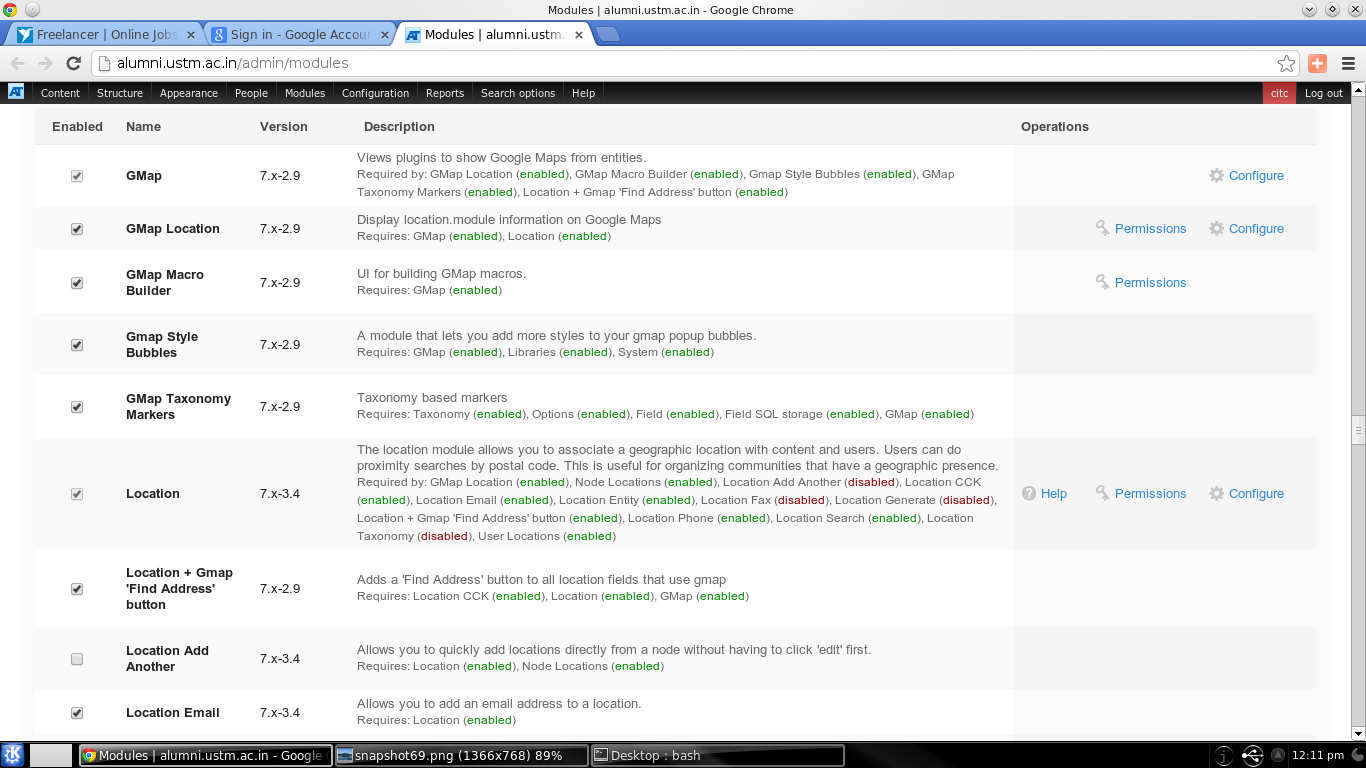The height and width of the screenshot is (768, 1366).
Task: Switch to Desktop : bash taskbar window
Action: pos(717,755)
